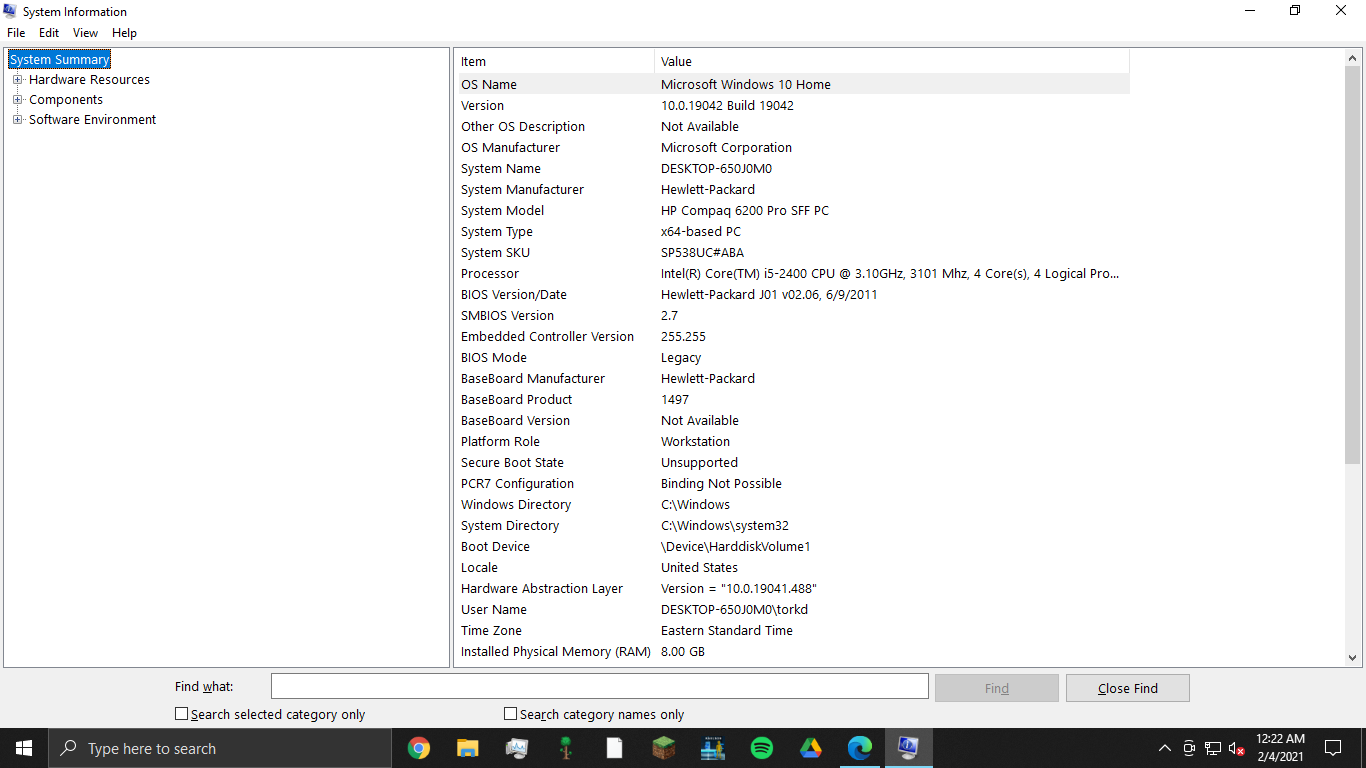Select the Installed Physical Memory (RAM) row
Viewport: 1366px width, 768px height.
(x=794, y=652)
